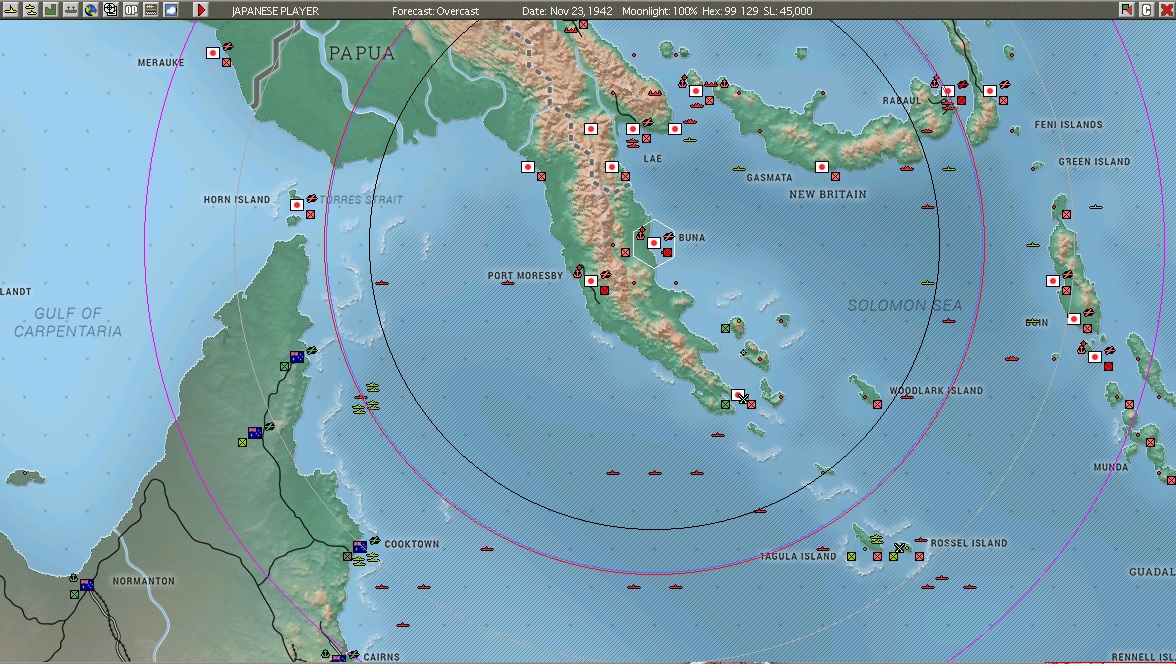Toggle the weather overlay cloud icon
1176x664 pixels.
(x=170, y=9)
